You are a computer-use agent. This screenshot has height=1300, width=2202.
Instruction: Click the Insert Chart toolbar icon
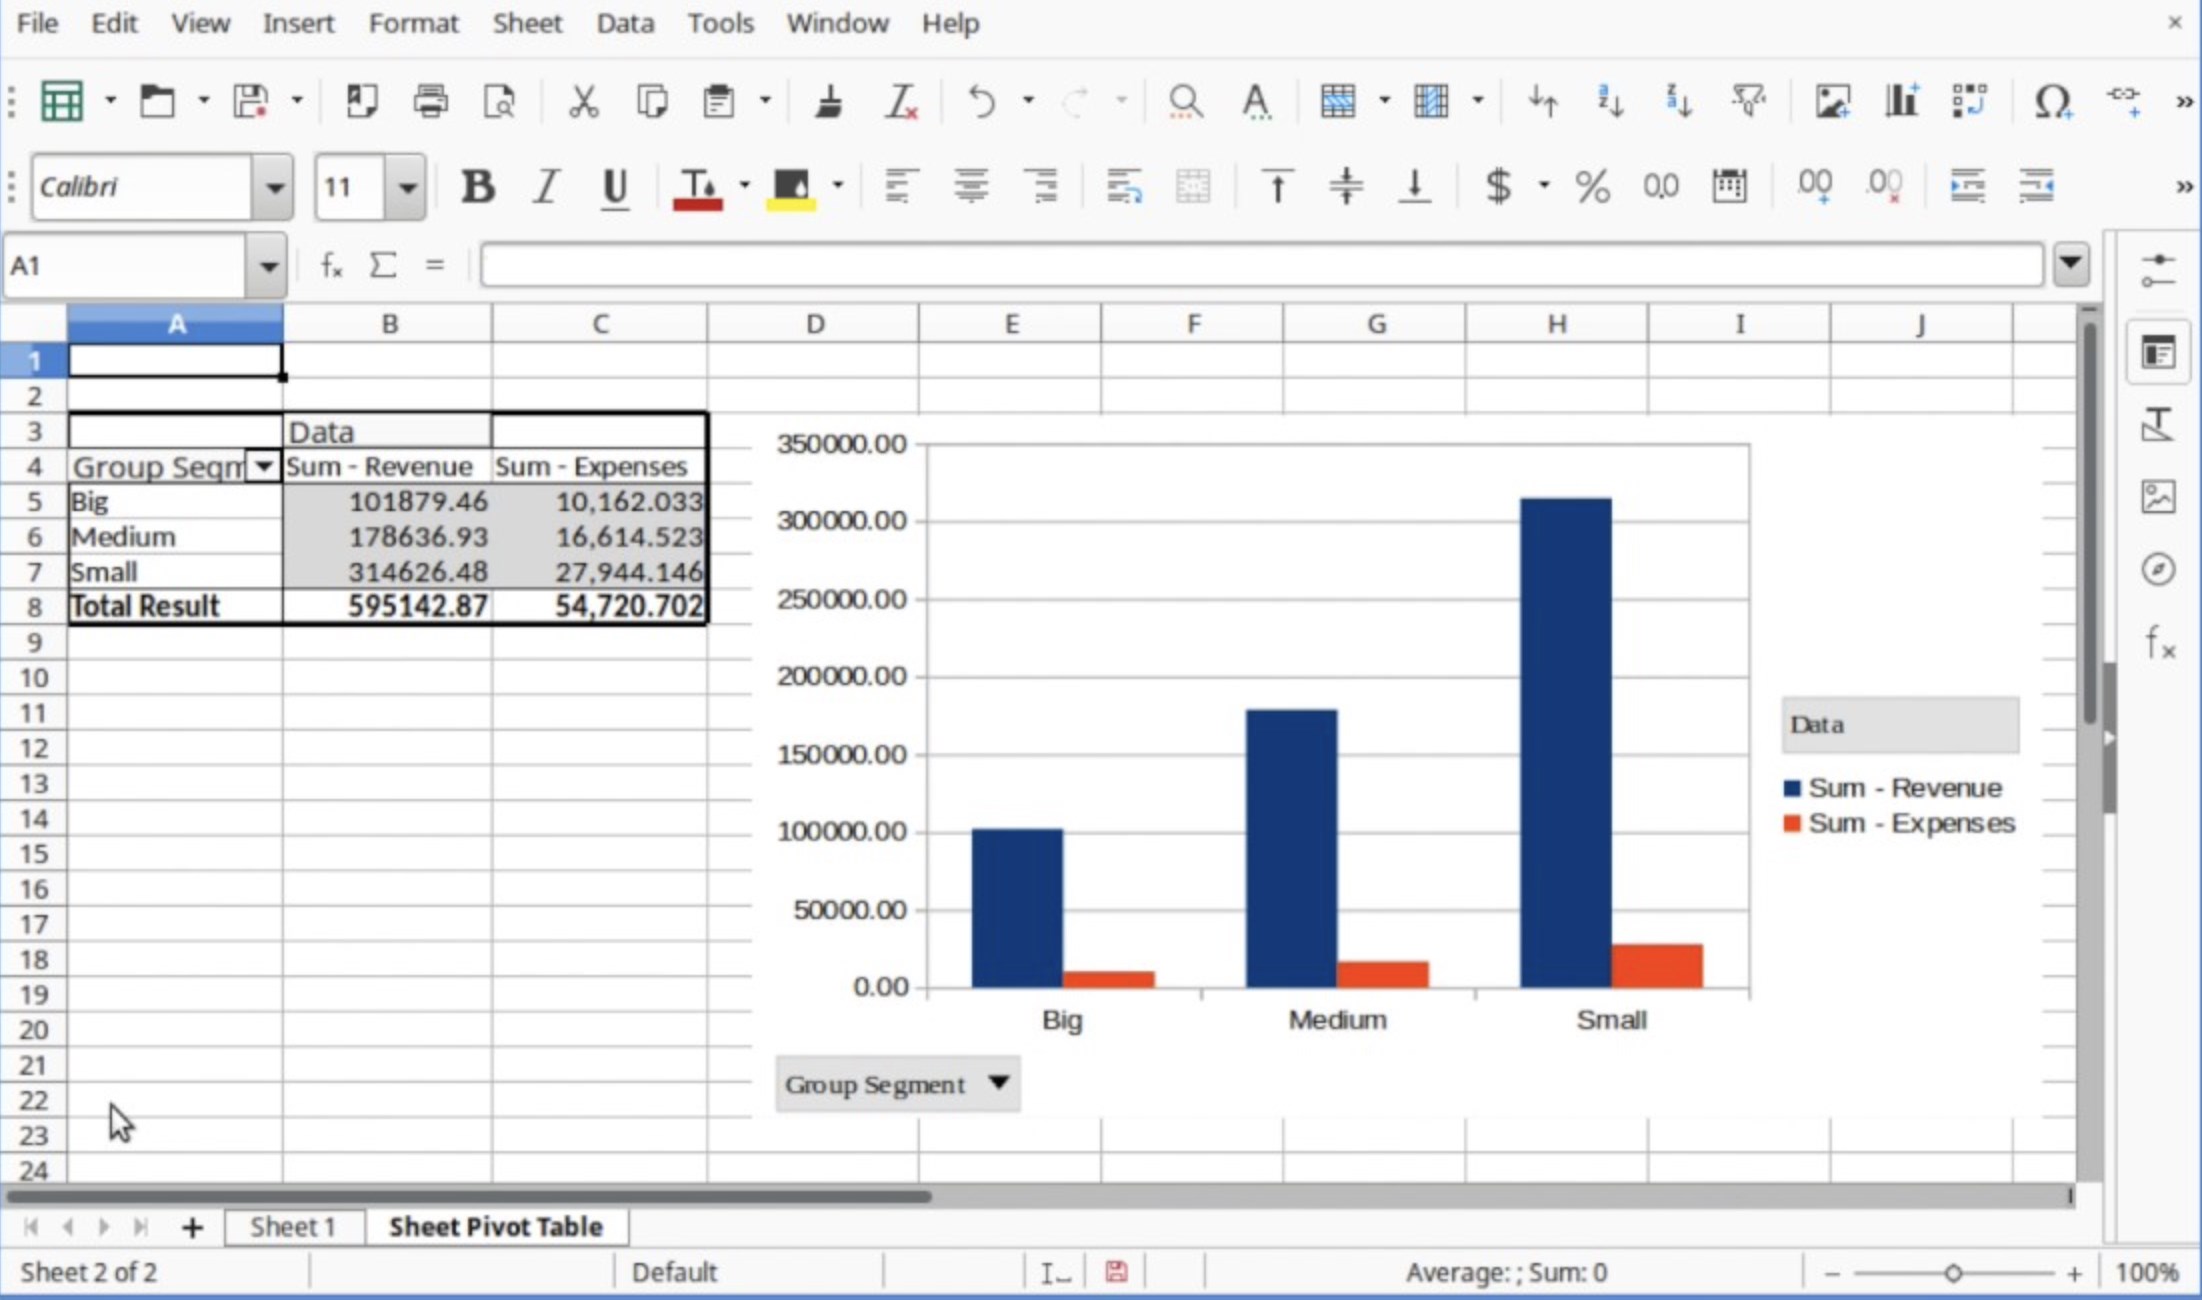point(1901,101)
